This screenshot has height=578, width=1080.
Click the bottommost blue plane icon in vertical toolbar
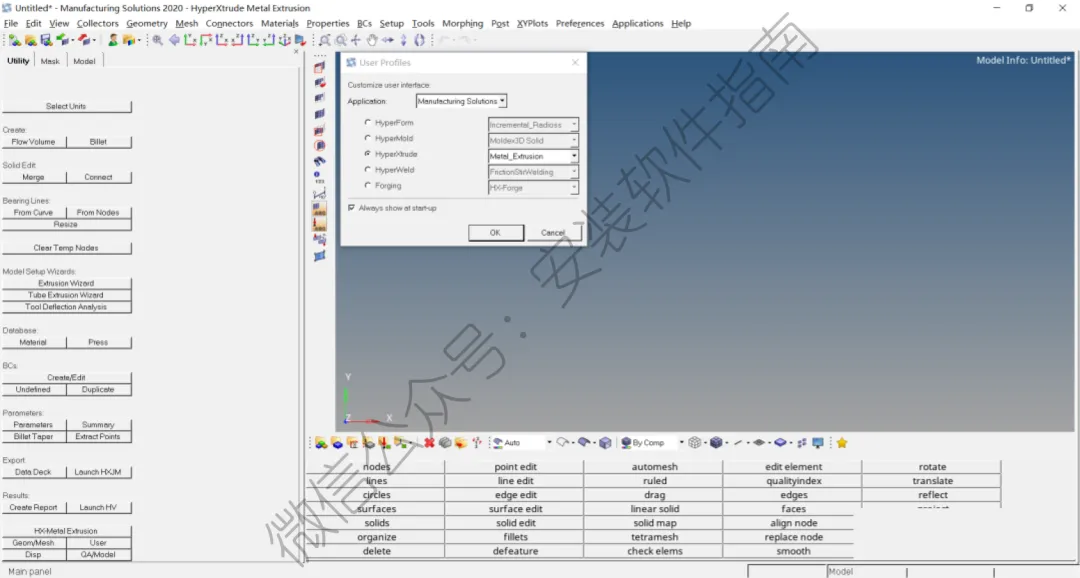click(x=319, y=256)
